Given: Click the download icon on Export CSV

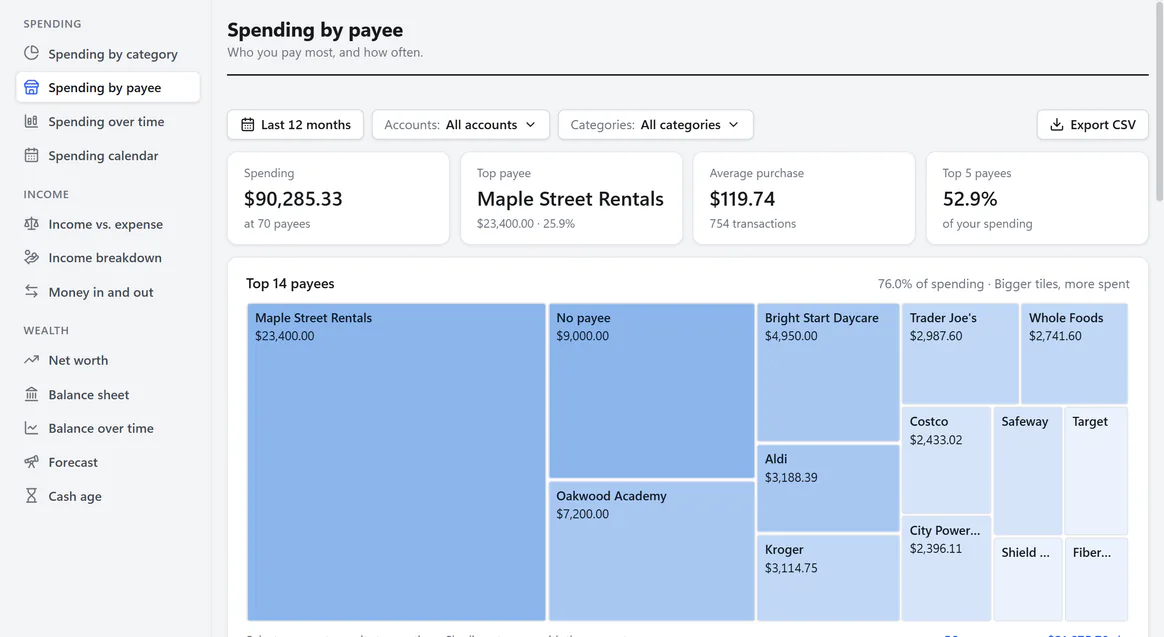Looking at the screenshot, I should (1056, 125).
